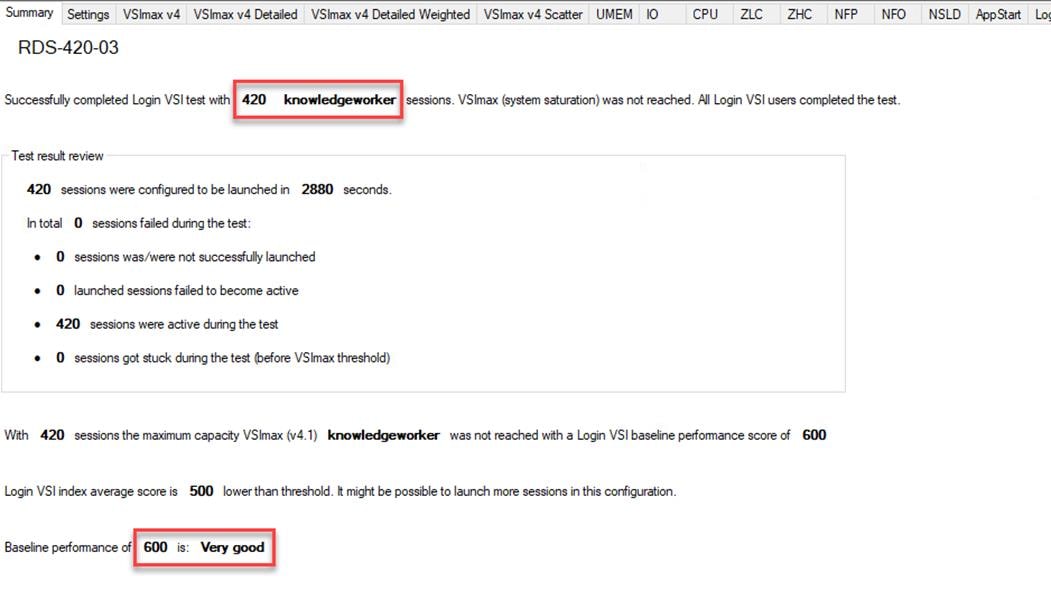The image size is (1051, 599).
Task: Click the 'Very good' baseline rating
Action: pos(233,547)
